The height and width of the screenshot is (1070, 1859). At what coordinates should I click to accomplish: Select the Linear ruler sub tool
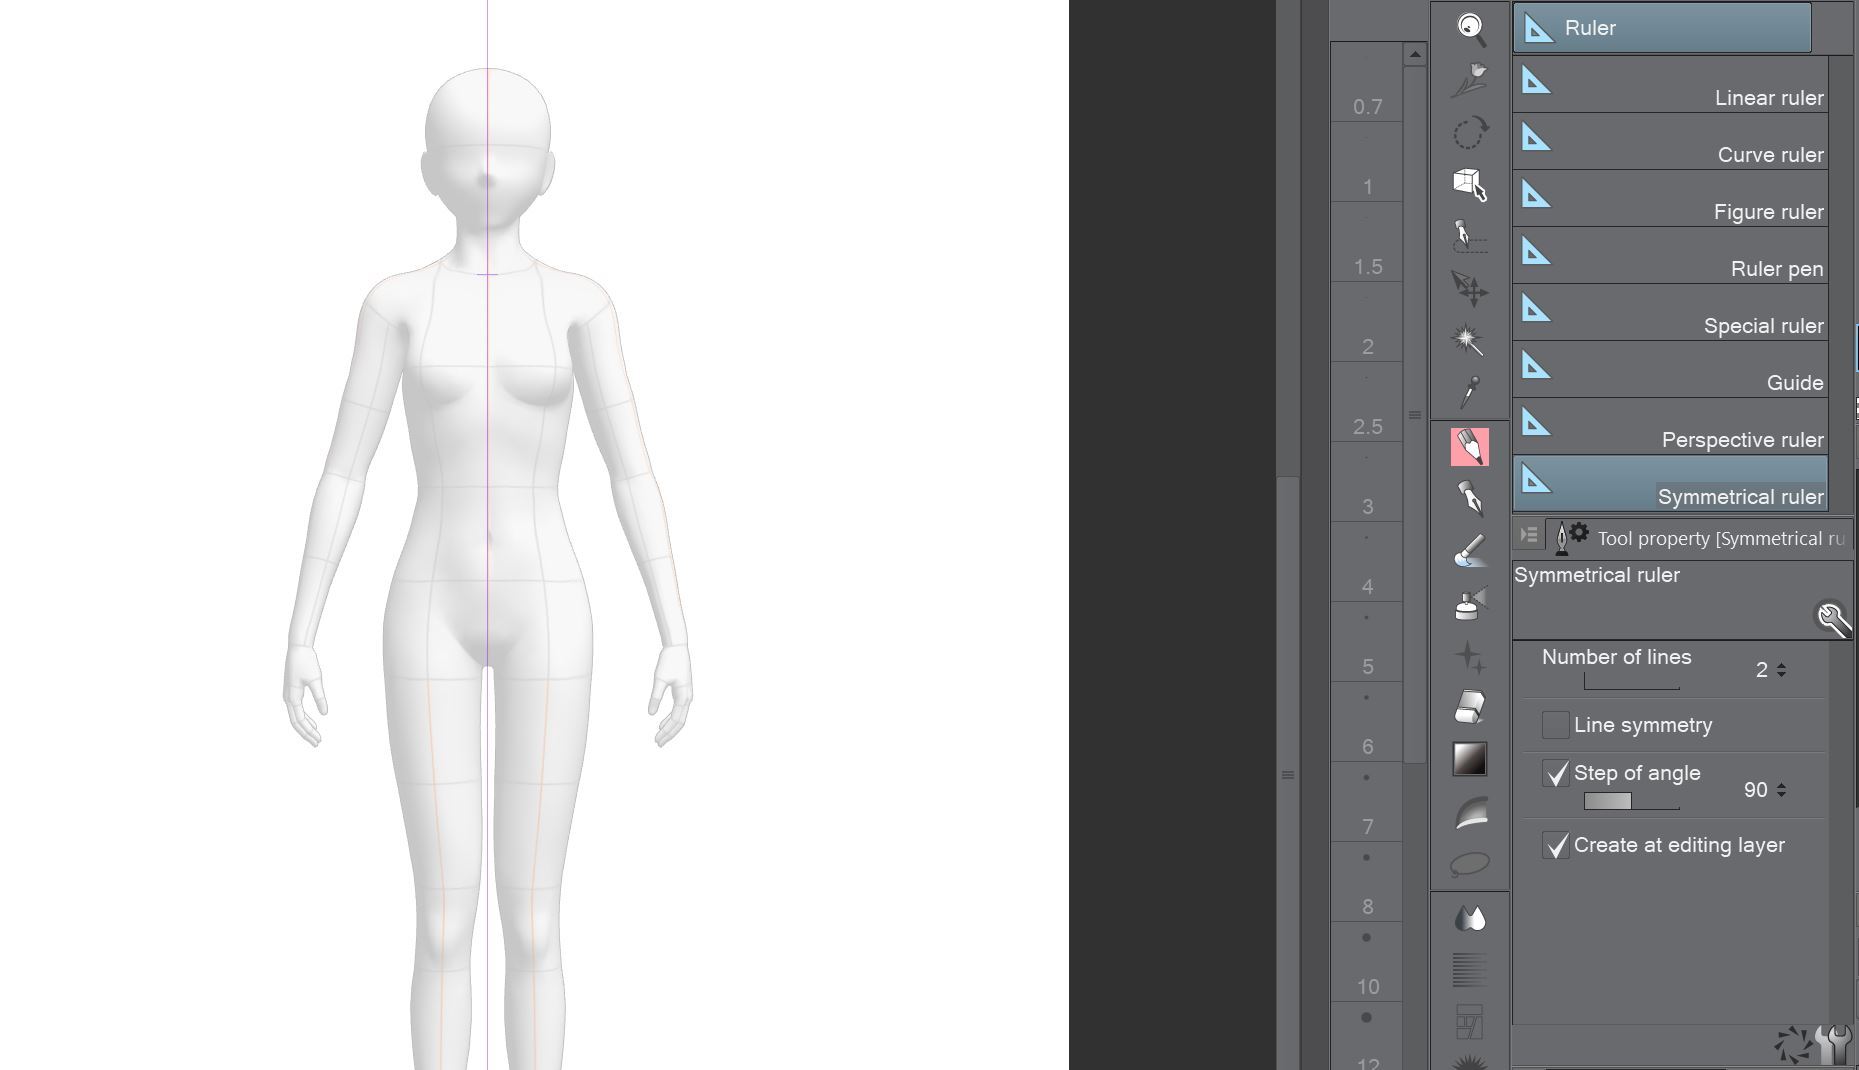pyautogui.click(x=1670, y=84)
